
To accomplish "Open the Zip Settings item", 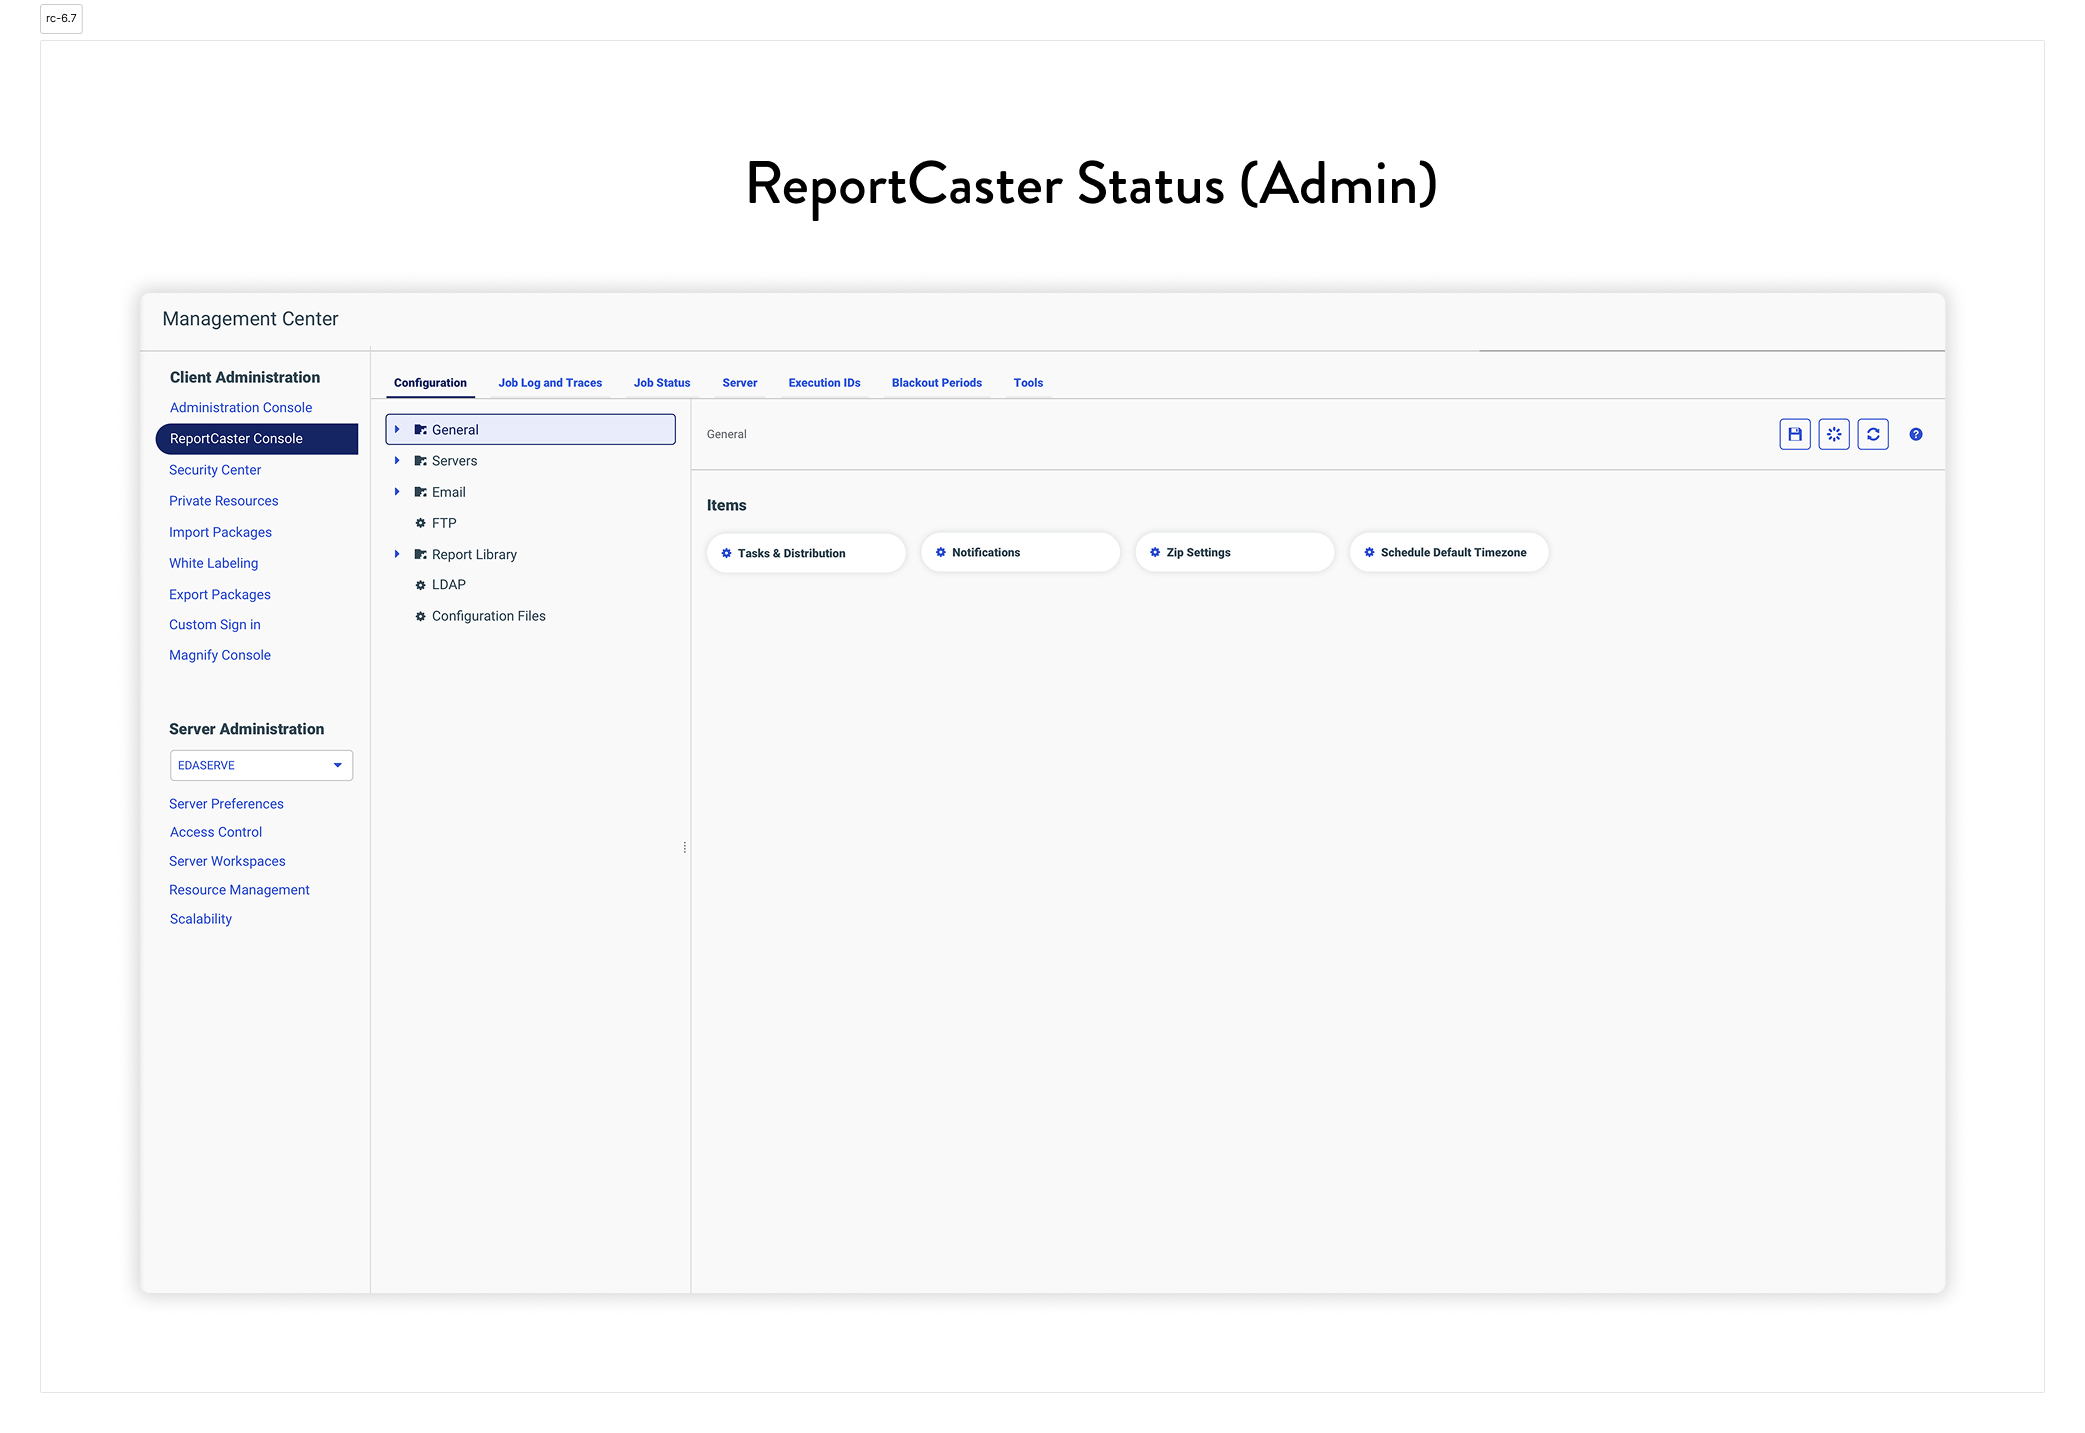I will pos(1234,552).
